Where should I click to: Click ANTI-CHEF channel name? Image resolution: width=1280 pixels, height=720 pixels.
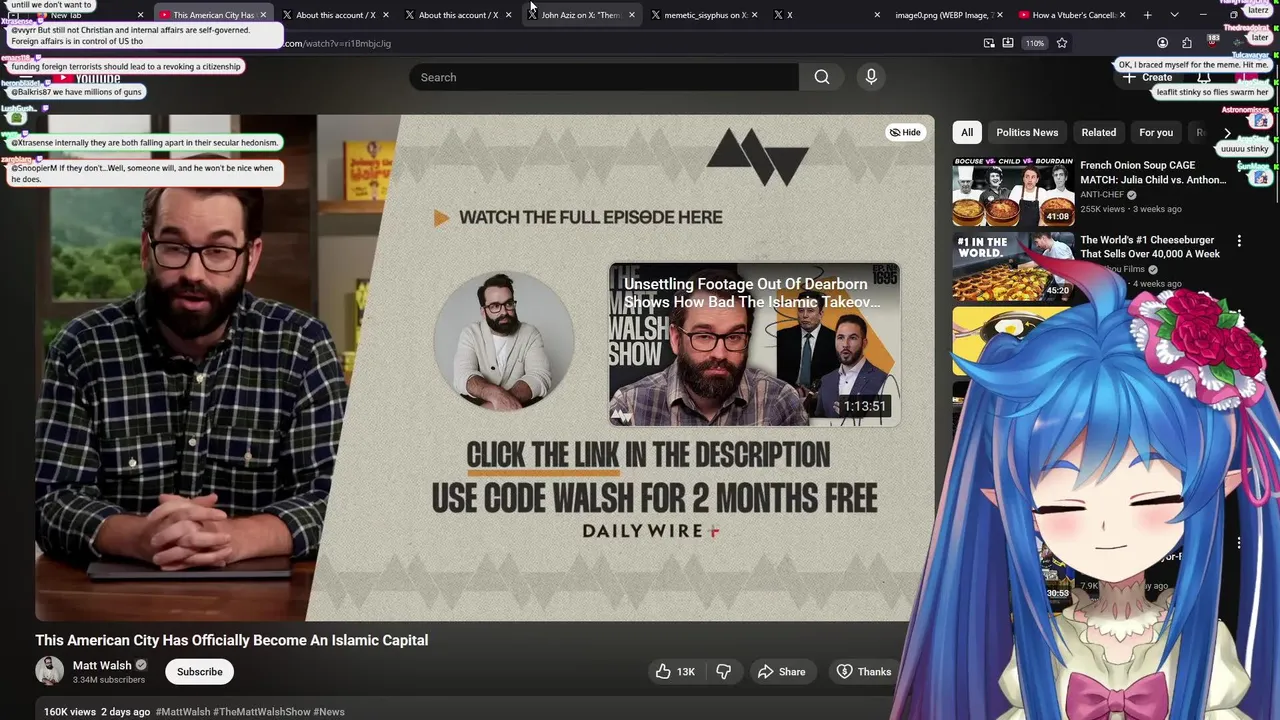[1102, 195]
